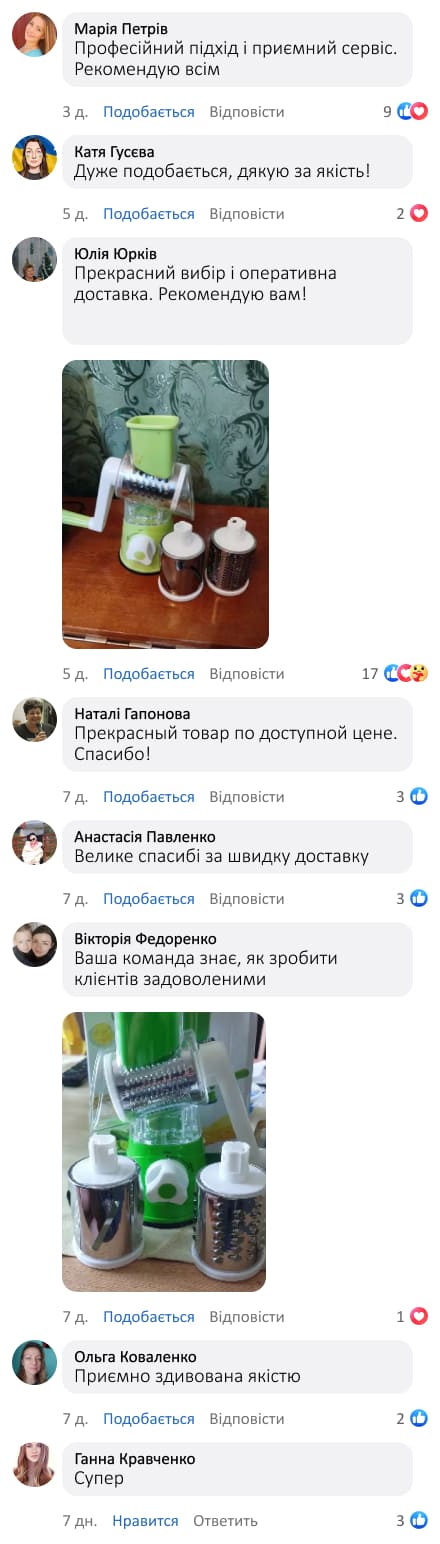This screenshot has height=1544, width=440.
Task: Open Ганна Кравченко's avatar picture
Action: [x=34, y=1464]
